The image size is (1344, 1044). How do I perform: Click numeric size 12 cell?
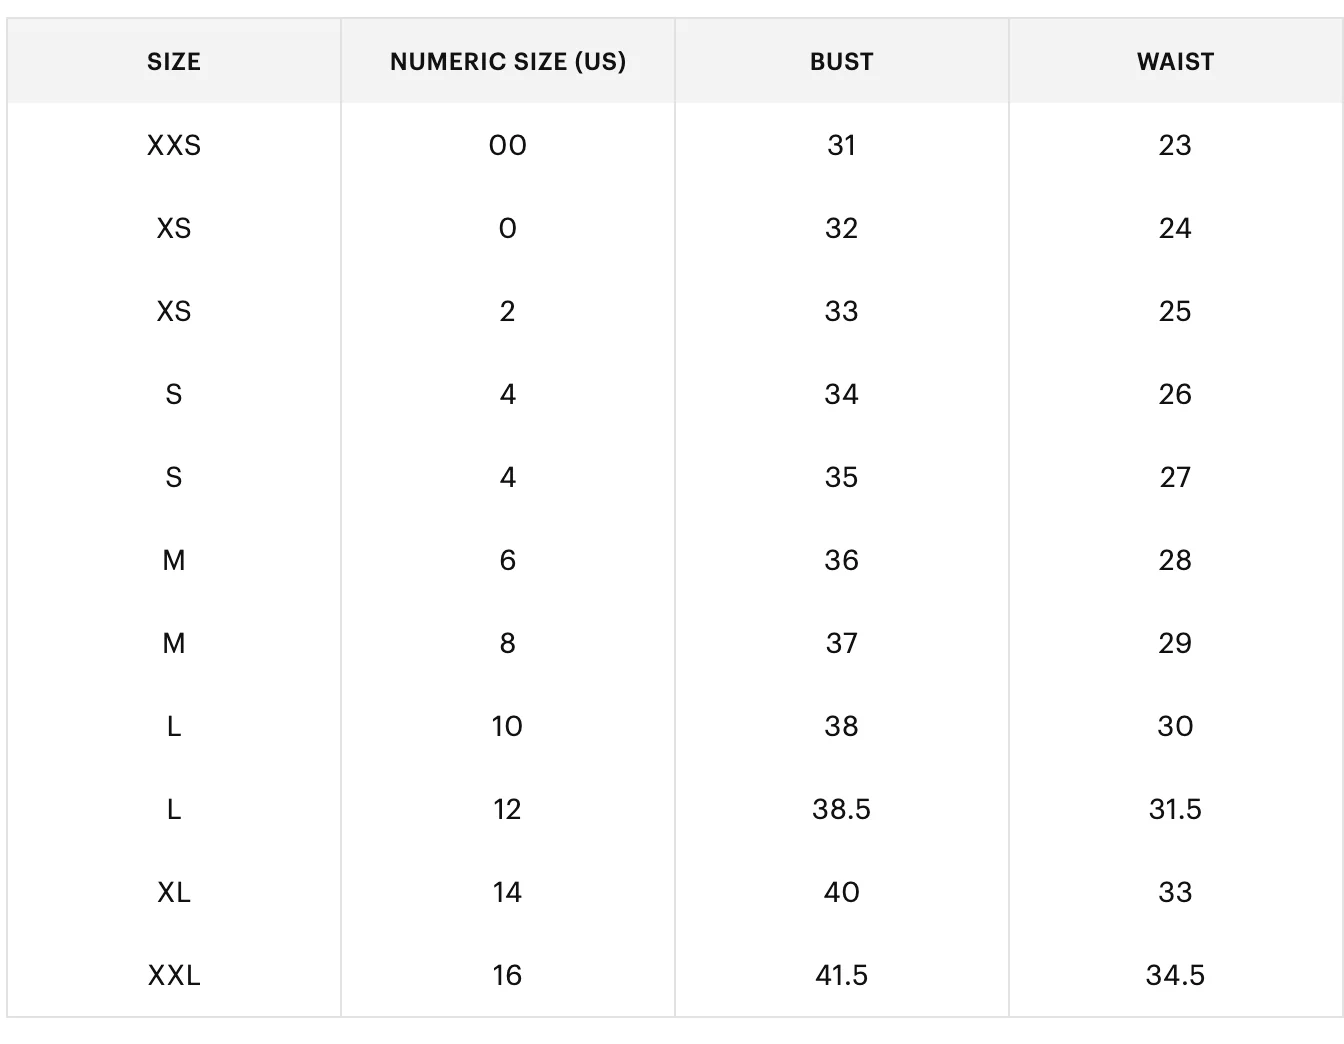(508, 809)
